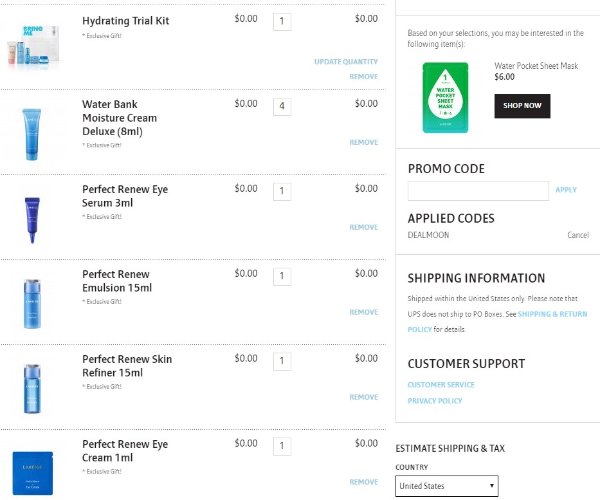
Task: Click the Water Bank Moisture Cream tube image
Action: [x=32, y=134]
